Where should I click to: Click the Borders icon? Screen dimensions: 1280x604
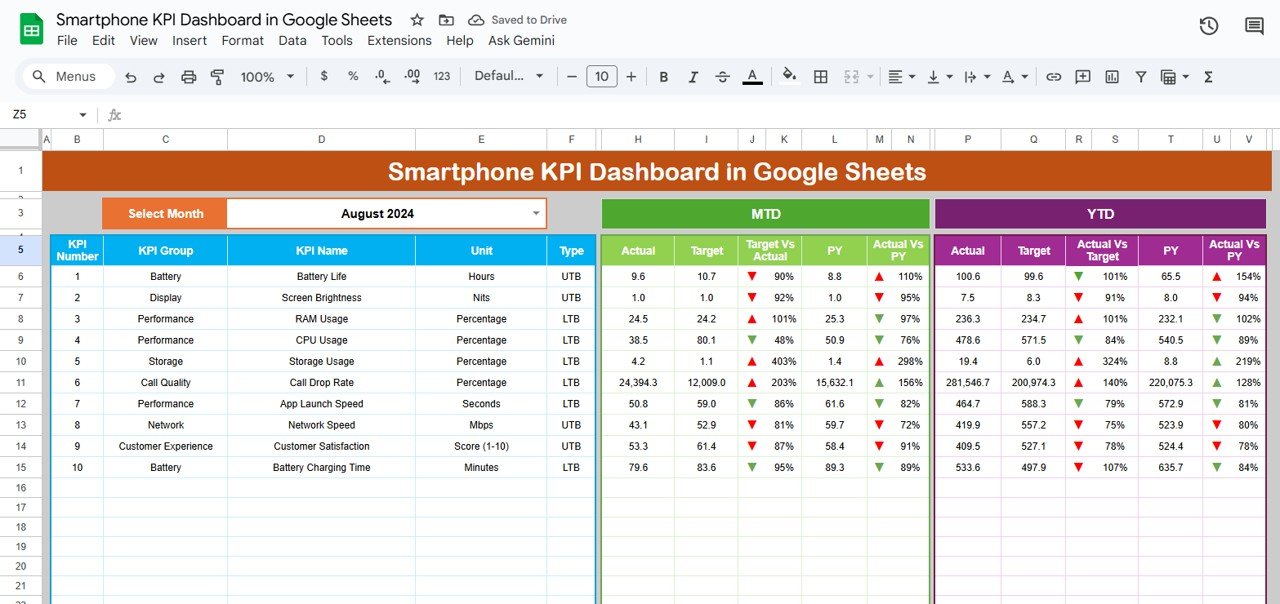[x=820, y=77]
